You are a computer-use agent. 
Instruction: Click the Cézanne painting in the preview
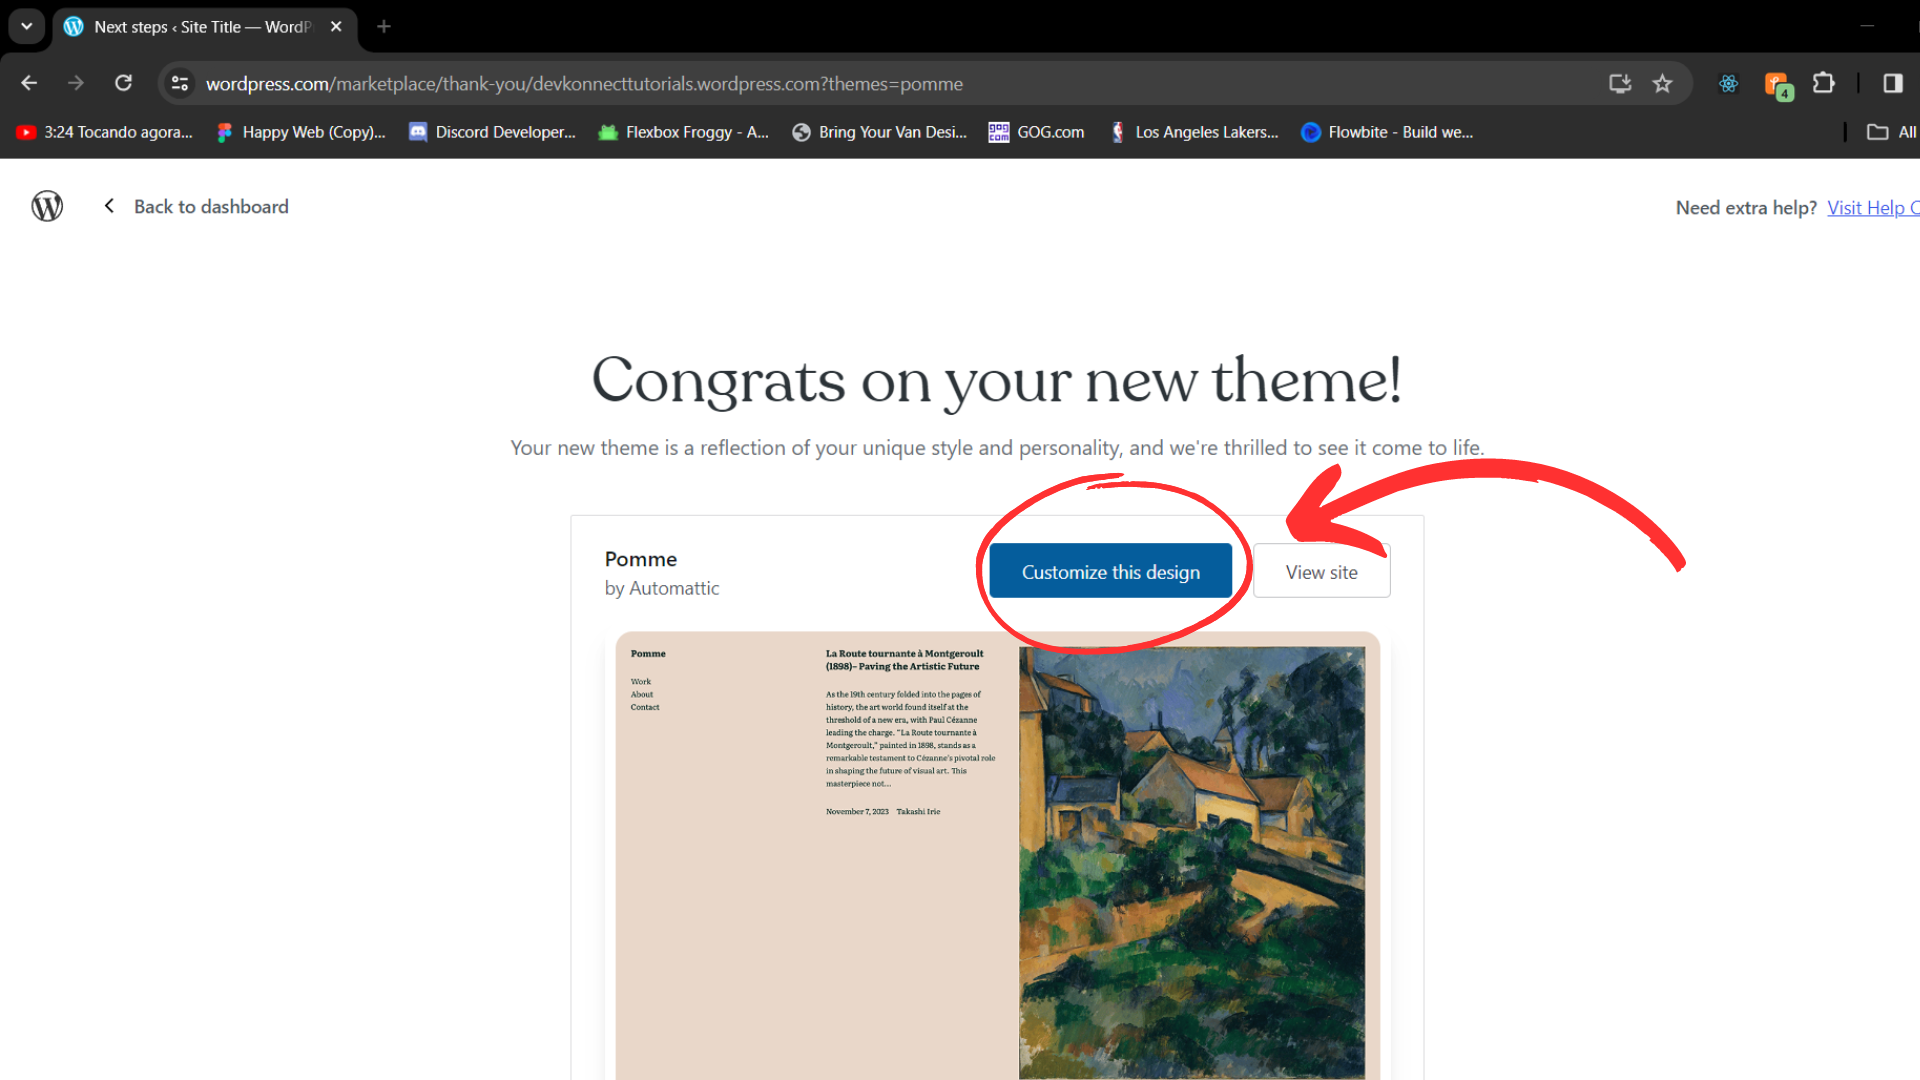tap(1192, 862)
